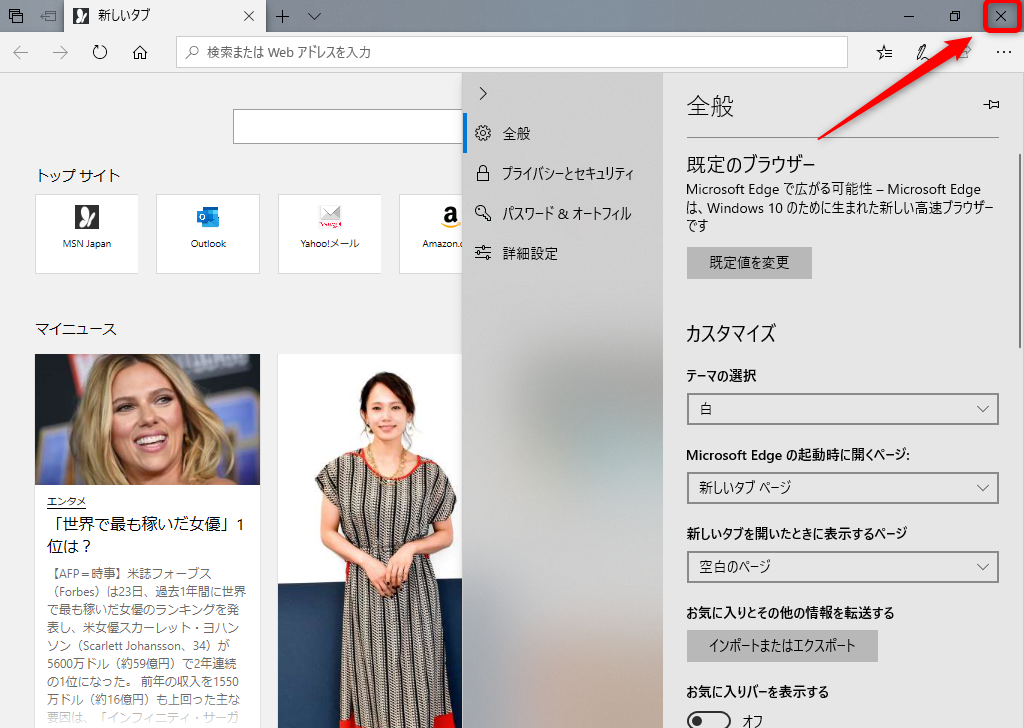This screenshot has height=728, width=1024.
Task: Open the 詳細設定 settings section
Action: [x=531, y=253]
